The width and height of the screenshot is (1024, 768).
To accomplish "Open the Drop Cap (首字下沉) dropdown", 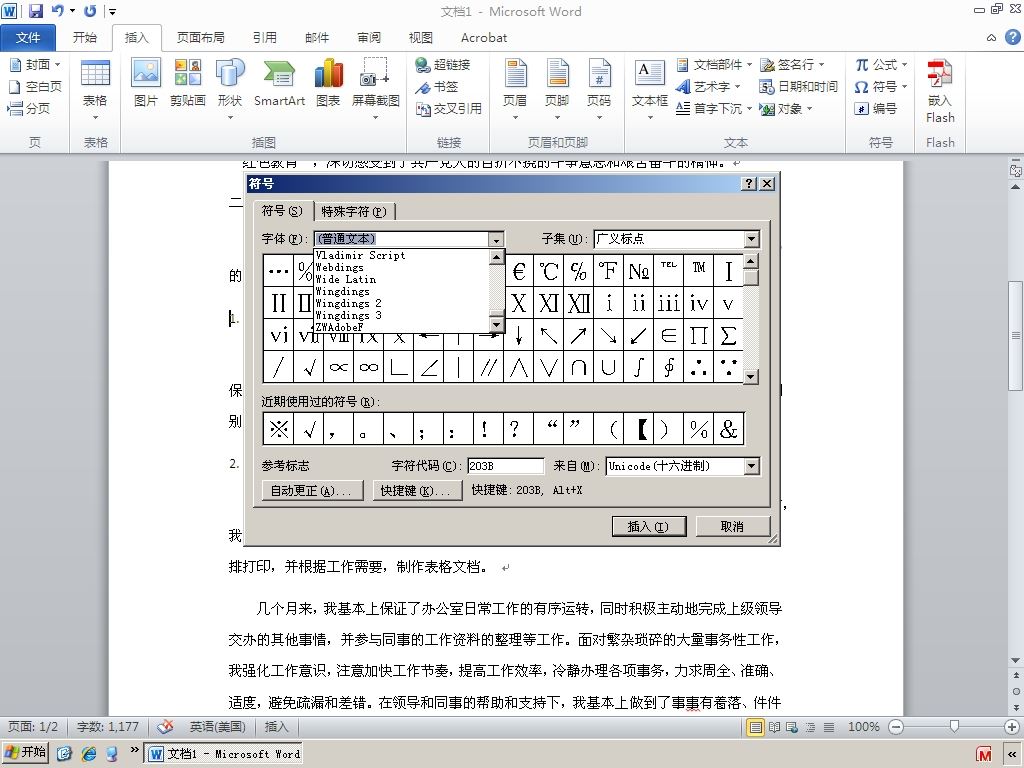I will click(714, 108).
